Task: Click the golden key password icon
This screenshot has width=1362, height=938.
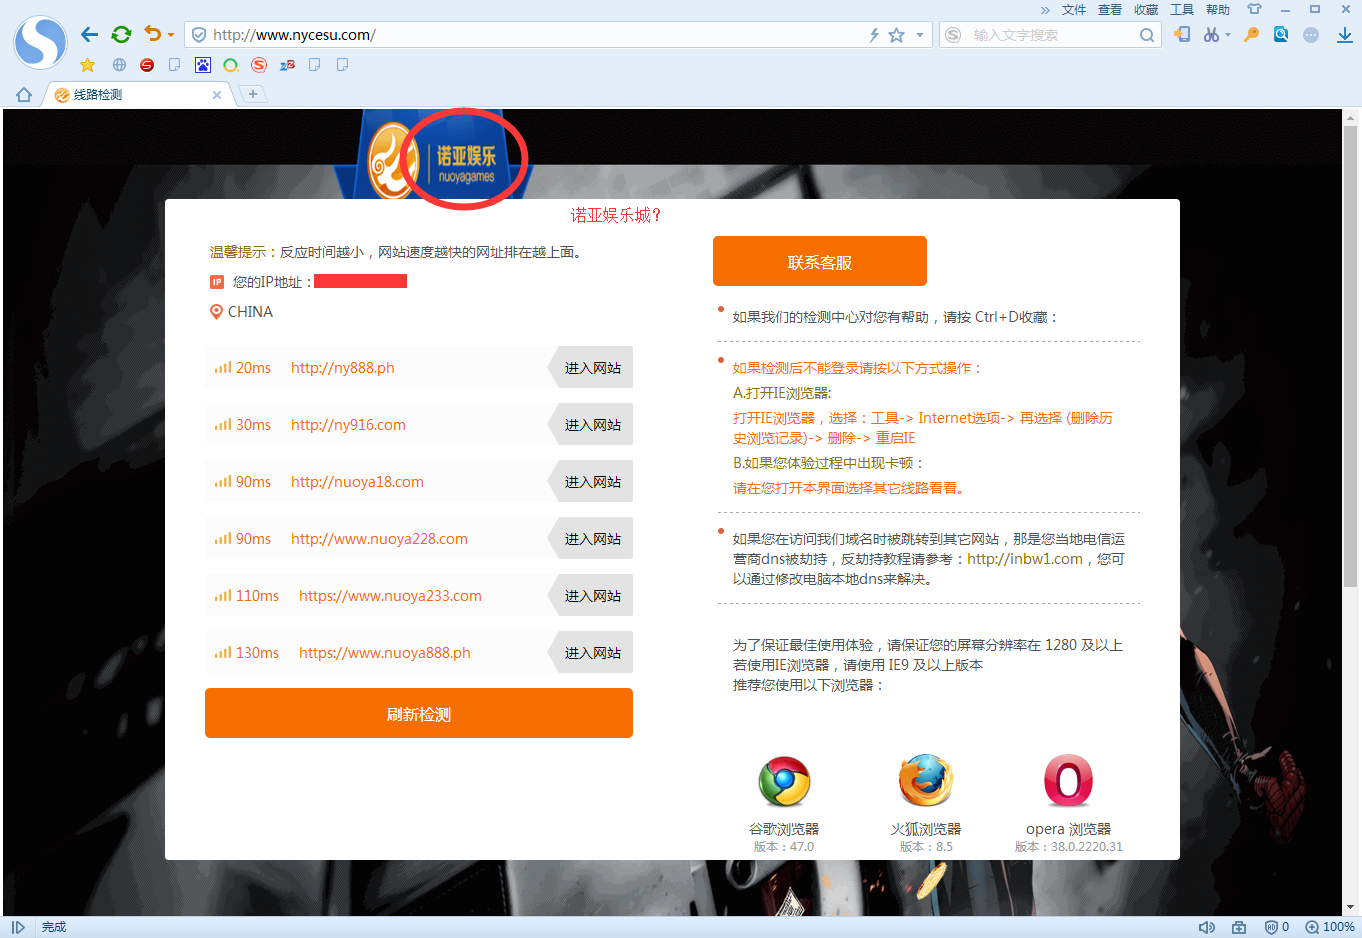Action: click(1251, 35)
